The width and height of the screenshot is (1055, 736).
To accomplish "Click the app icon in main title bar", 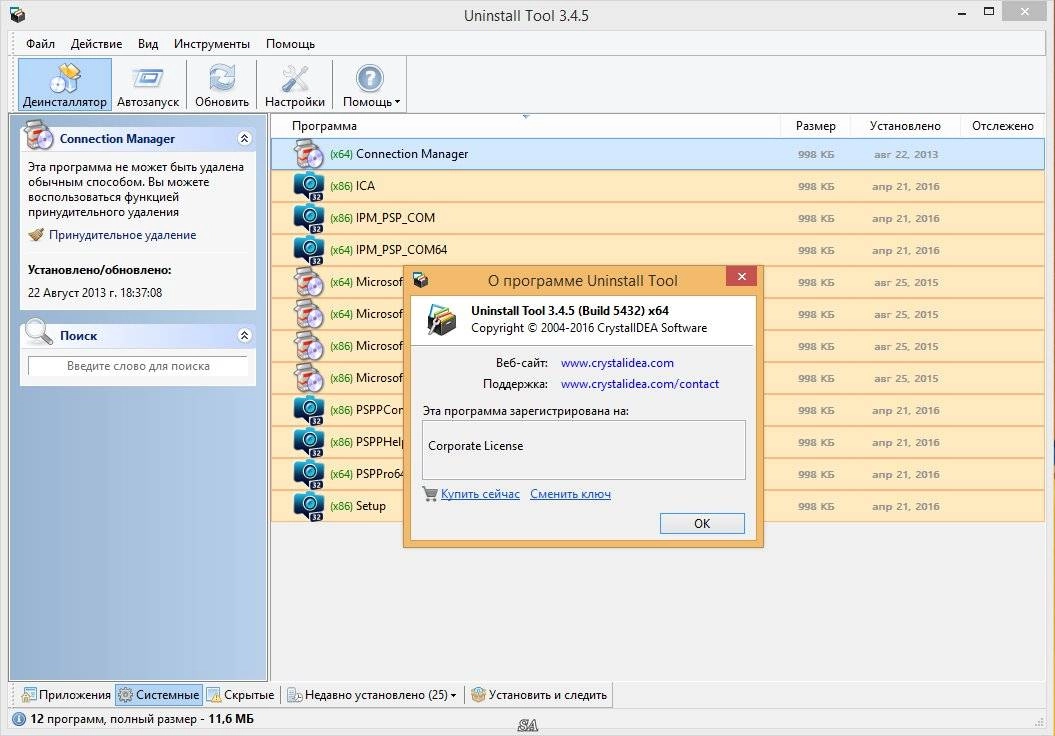I will (x=17, y=15).
